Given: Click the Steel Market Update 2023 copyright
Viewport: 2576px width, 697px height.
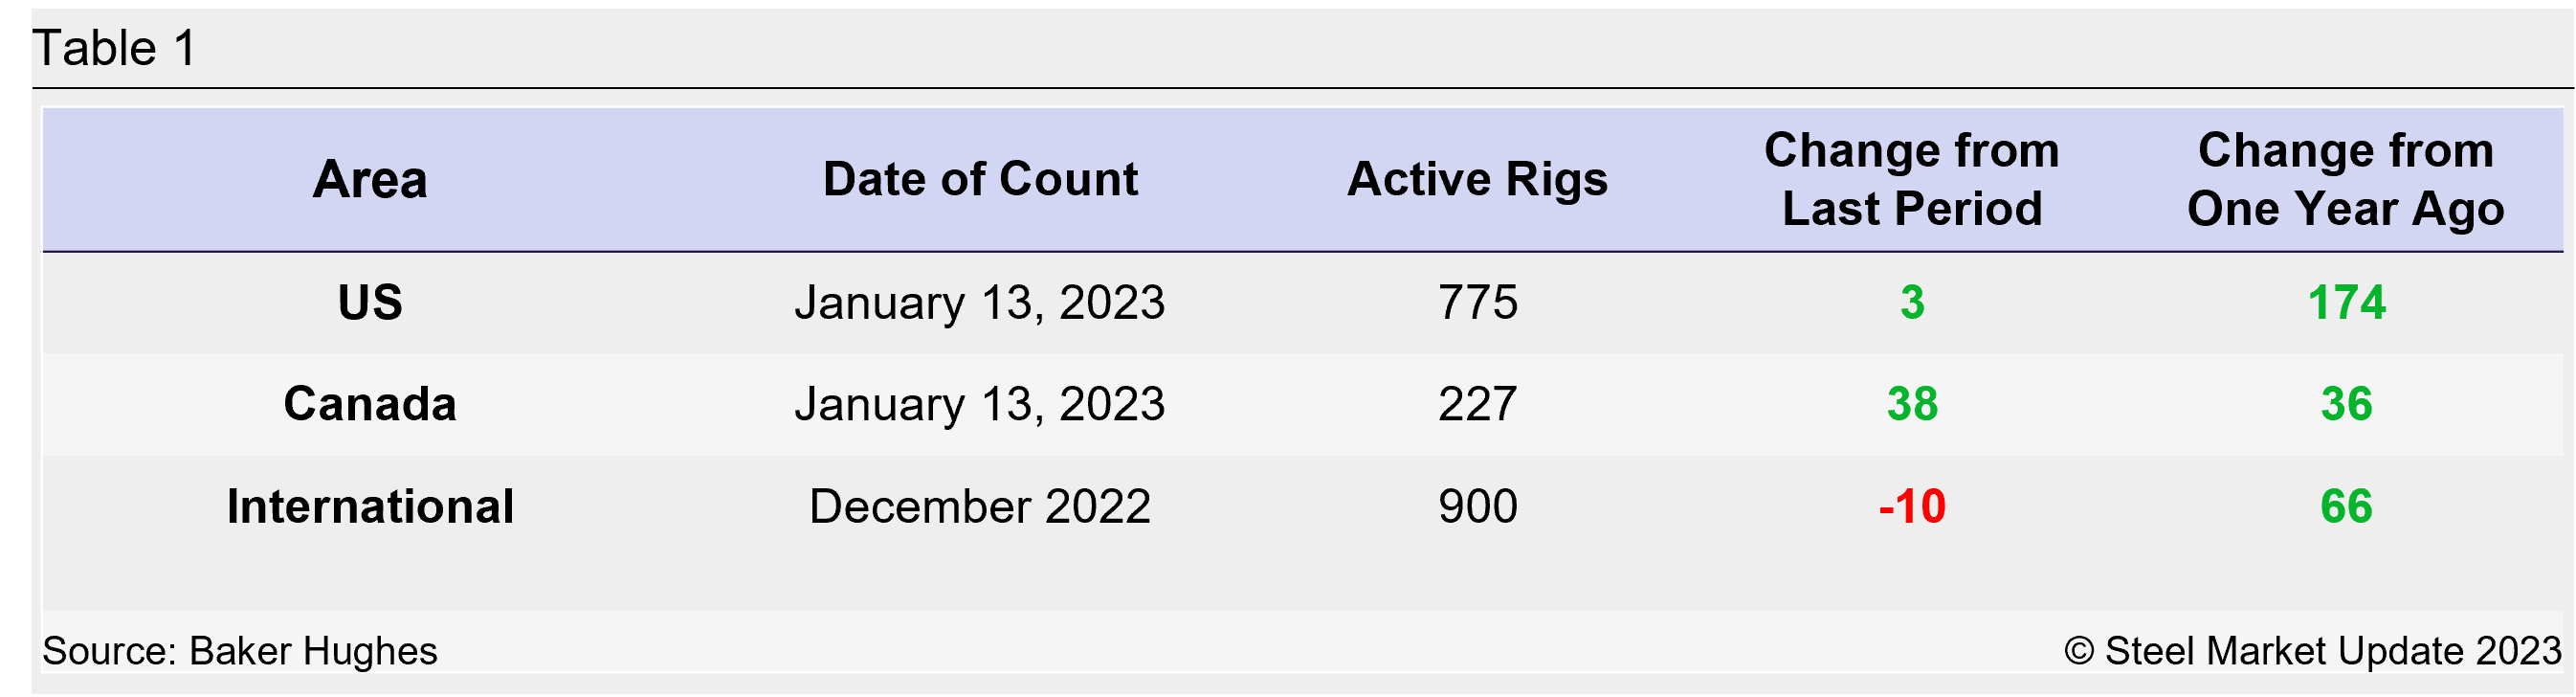Looking at the screenshot, I should tap(2312, 651).
